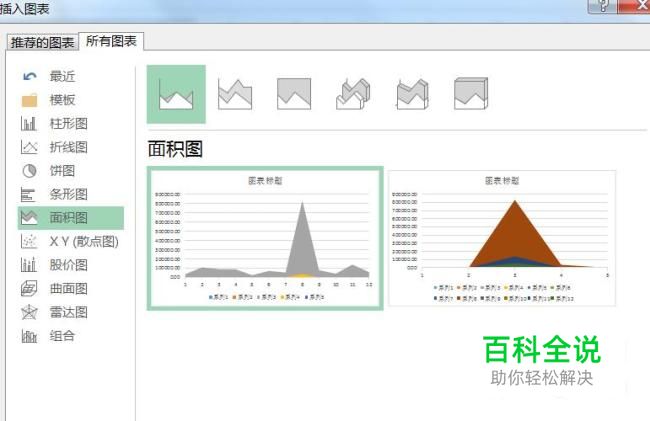Image resolution: width=650 pixels, height=421 pixels.
Task: Select the 折线图 category label
Action: point(68,147)
